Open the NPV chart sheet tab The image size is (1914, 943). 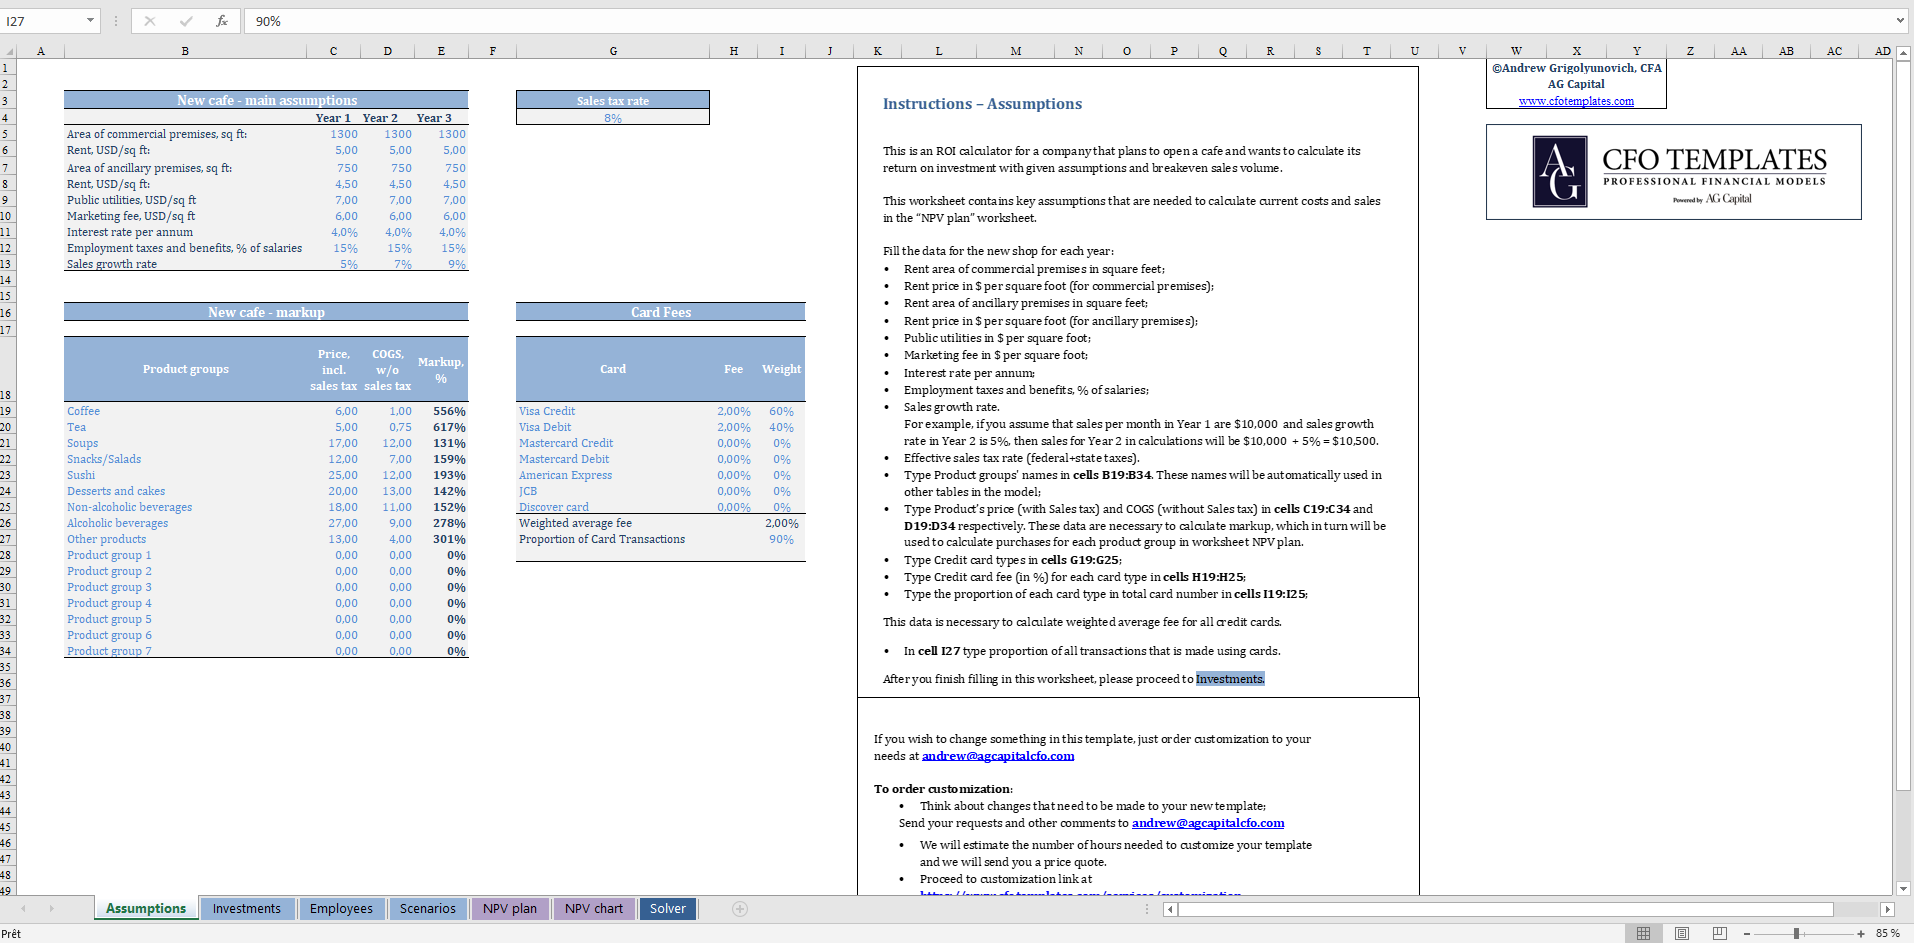click(x=594, y=909)
